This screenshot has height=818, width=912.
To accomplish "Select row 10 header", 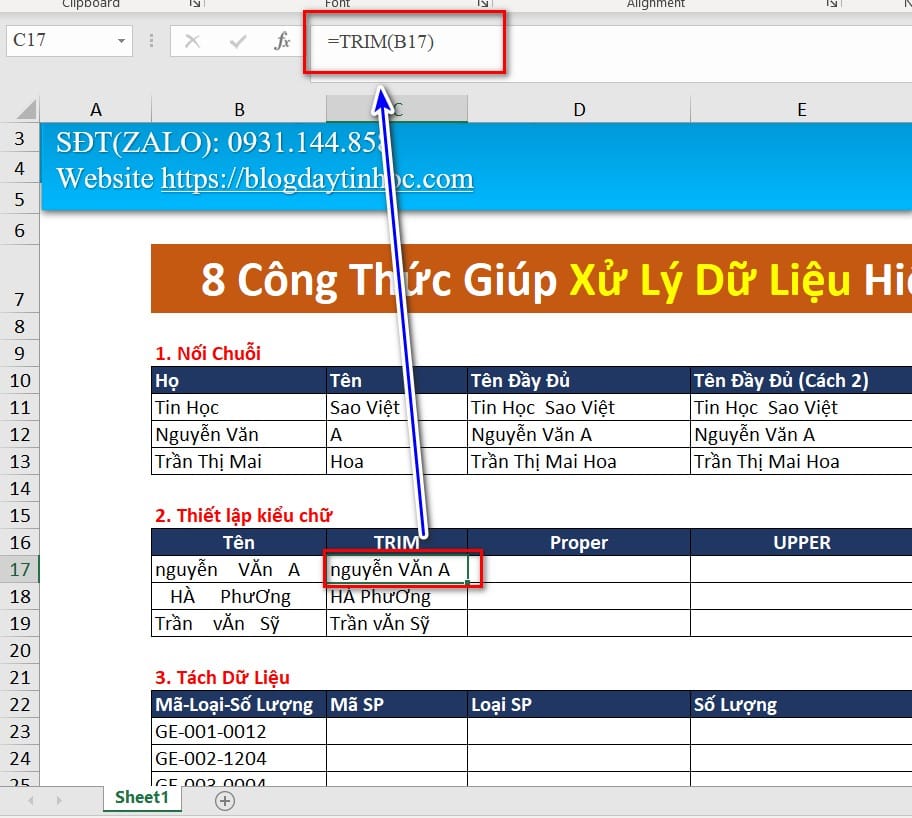I will [20, 380].
